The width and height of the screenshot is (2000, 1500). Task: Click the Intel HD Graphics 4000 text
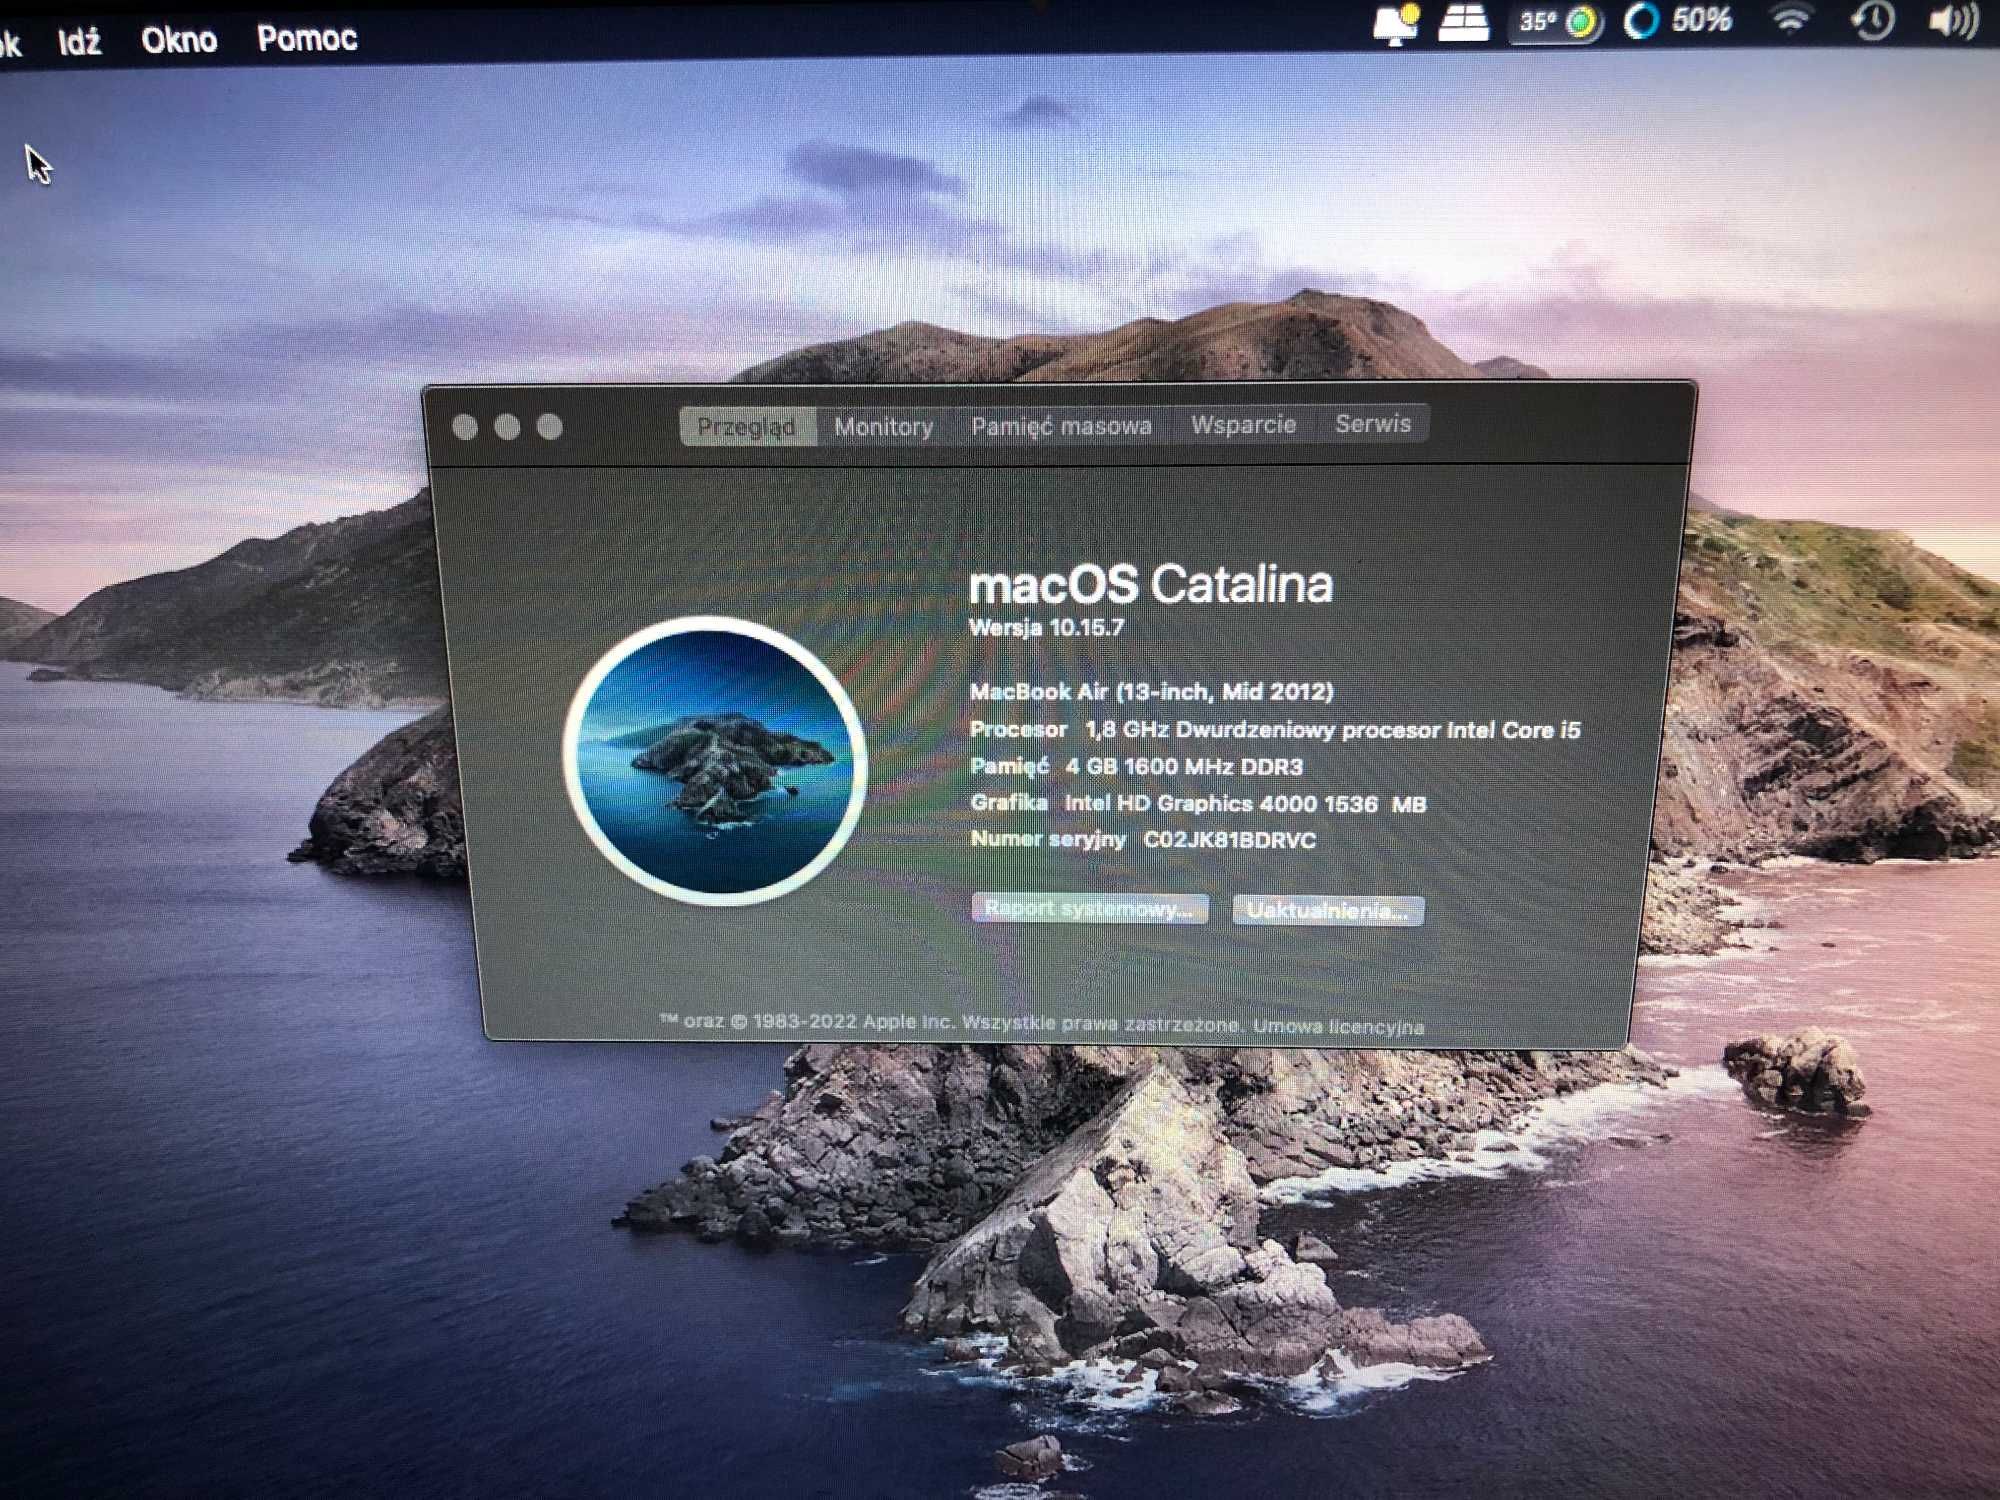click(1245, 804)
